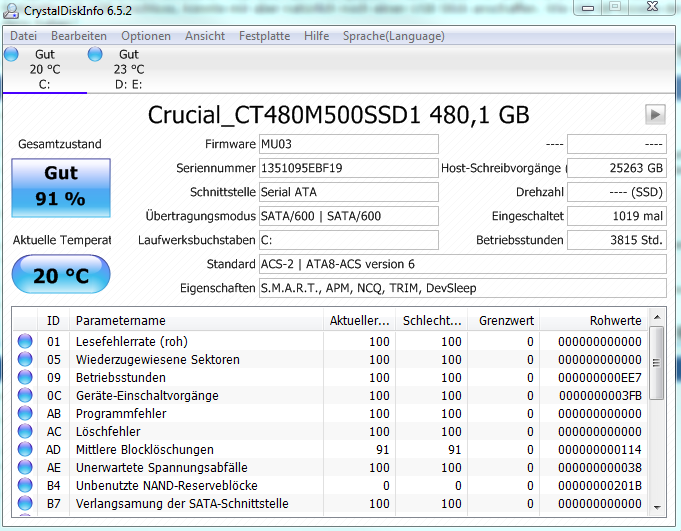The image size is (681, 531).
Task: Click the Eigenschaften field with S.M.A.R.T.
Action: 463,288
